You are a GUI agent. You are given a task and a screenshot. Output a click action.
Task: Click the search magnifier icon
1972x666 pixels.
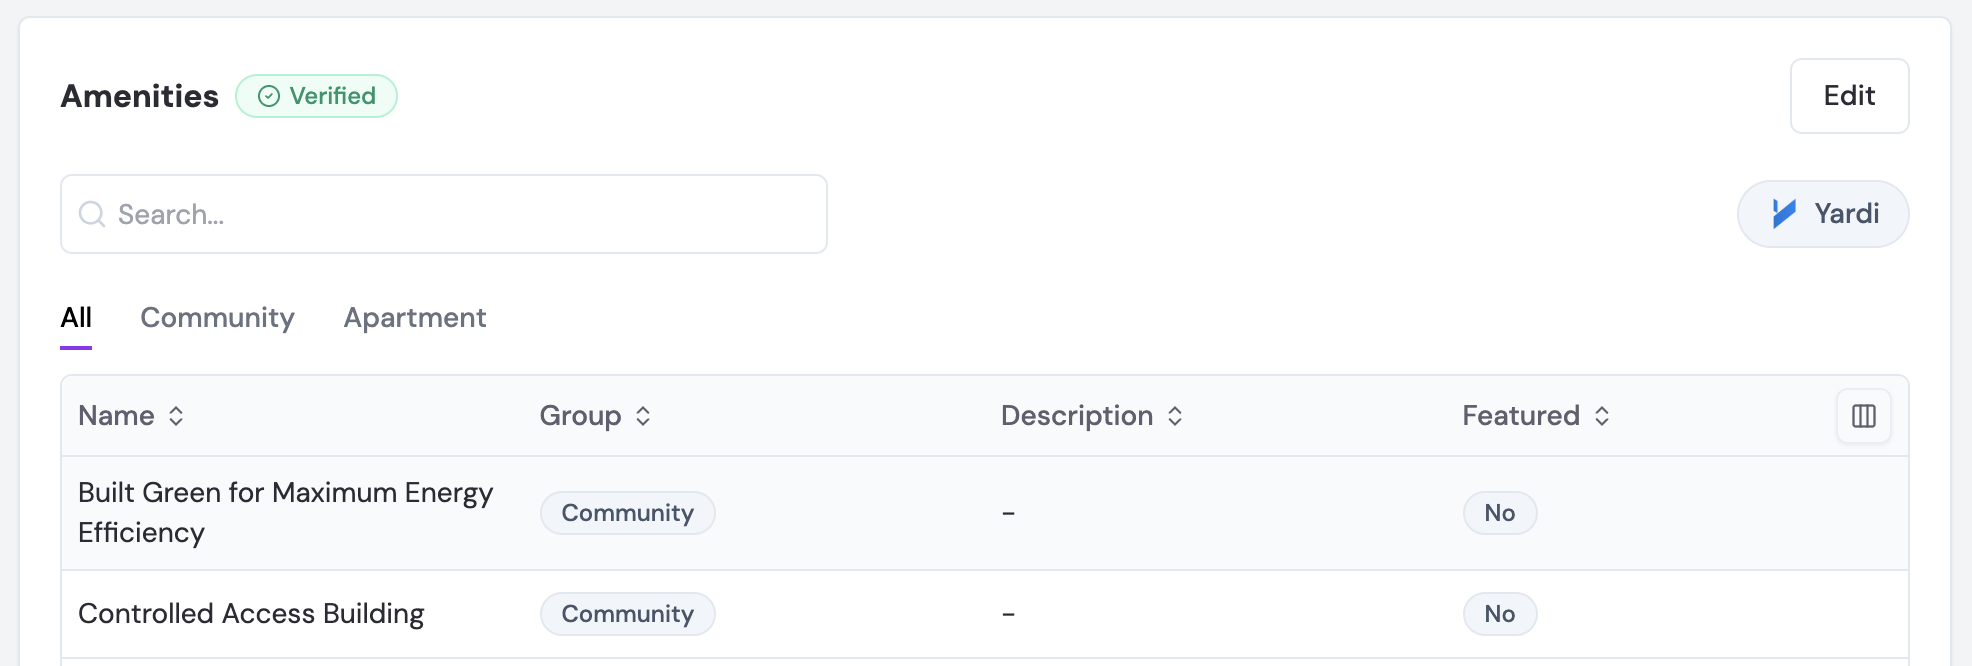point(92,214)
